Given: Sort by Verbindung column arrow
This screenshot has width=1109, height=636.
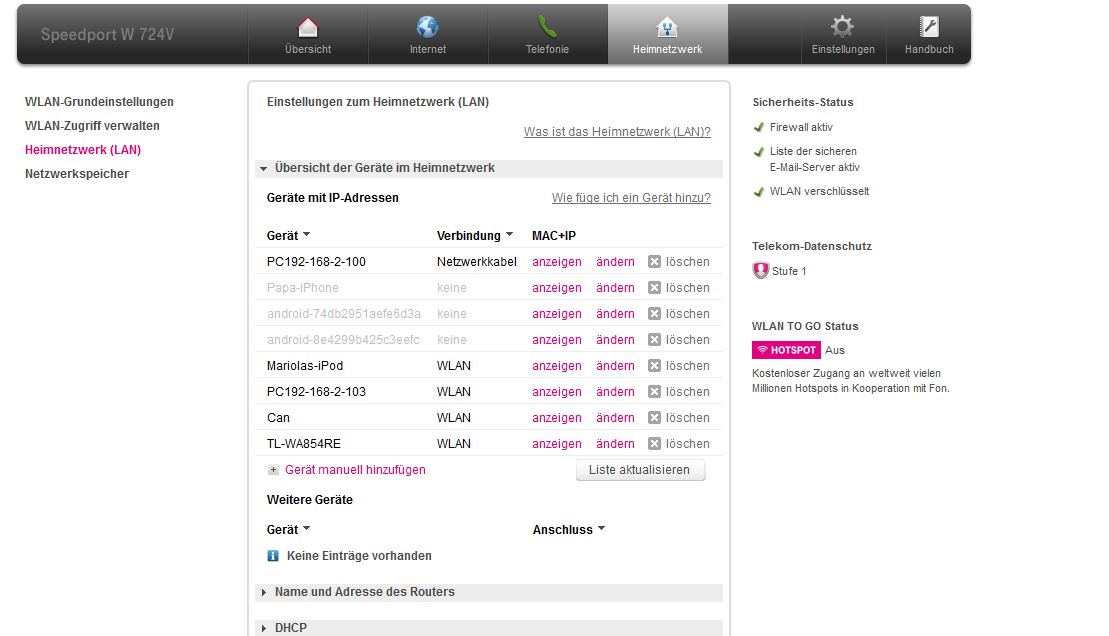Looking at the screenshot, I should [509, 234].
